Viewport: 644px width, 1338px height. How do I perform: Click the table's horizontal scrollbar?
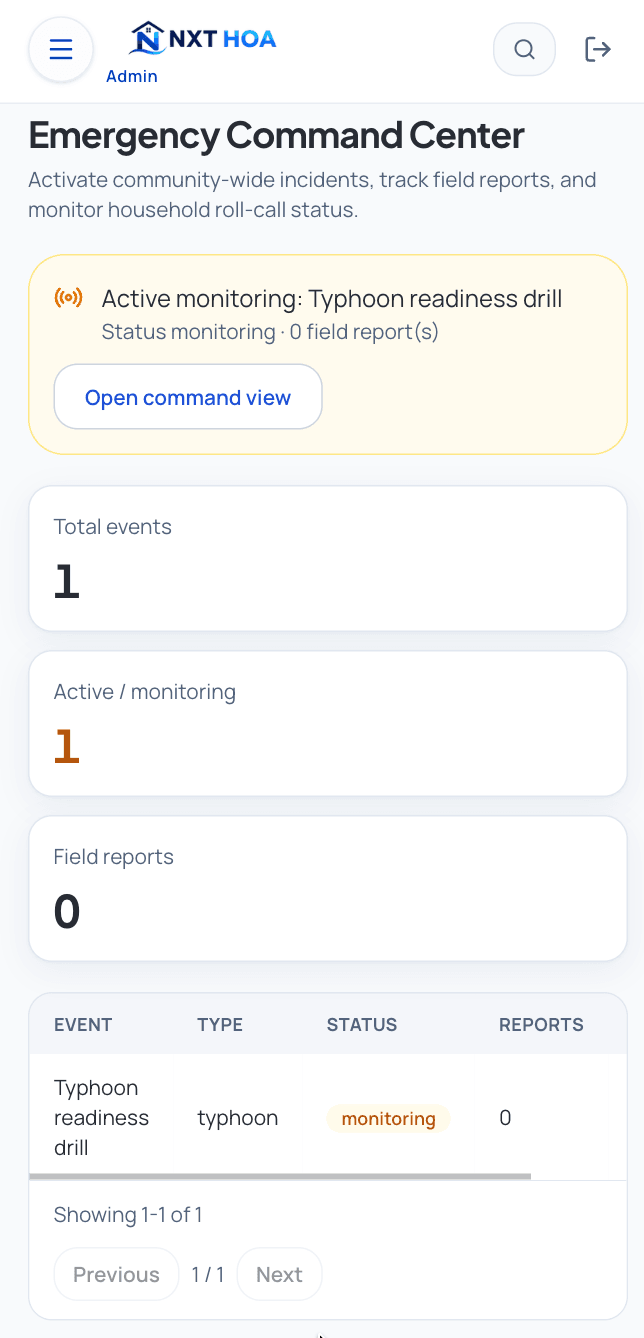pos(280,1176)
